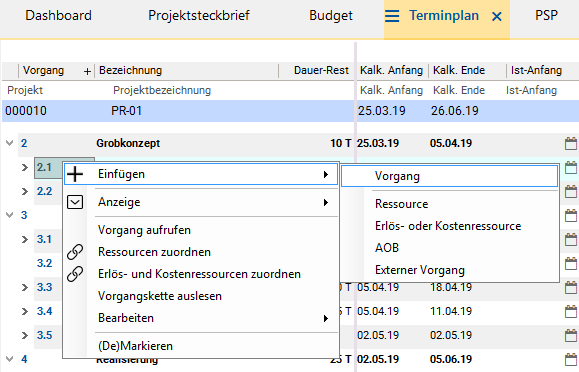The width and height of the screenshot is (579, 372).
Task: Open the Bearbeiten submenu
Action: click(201, 318)
